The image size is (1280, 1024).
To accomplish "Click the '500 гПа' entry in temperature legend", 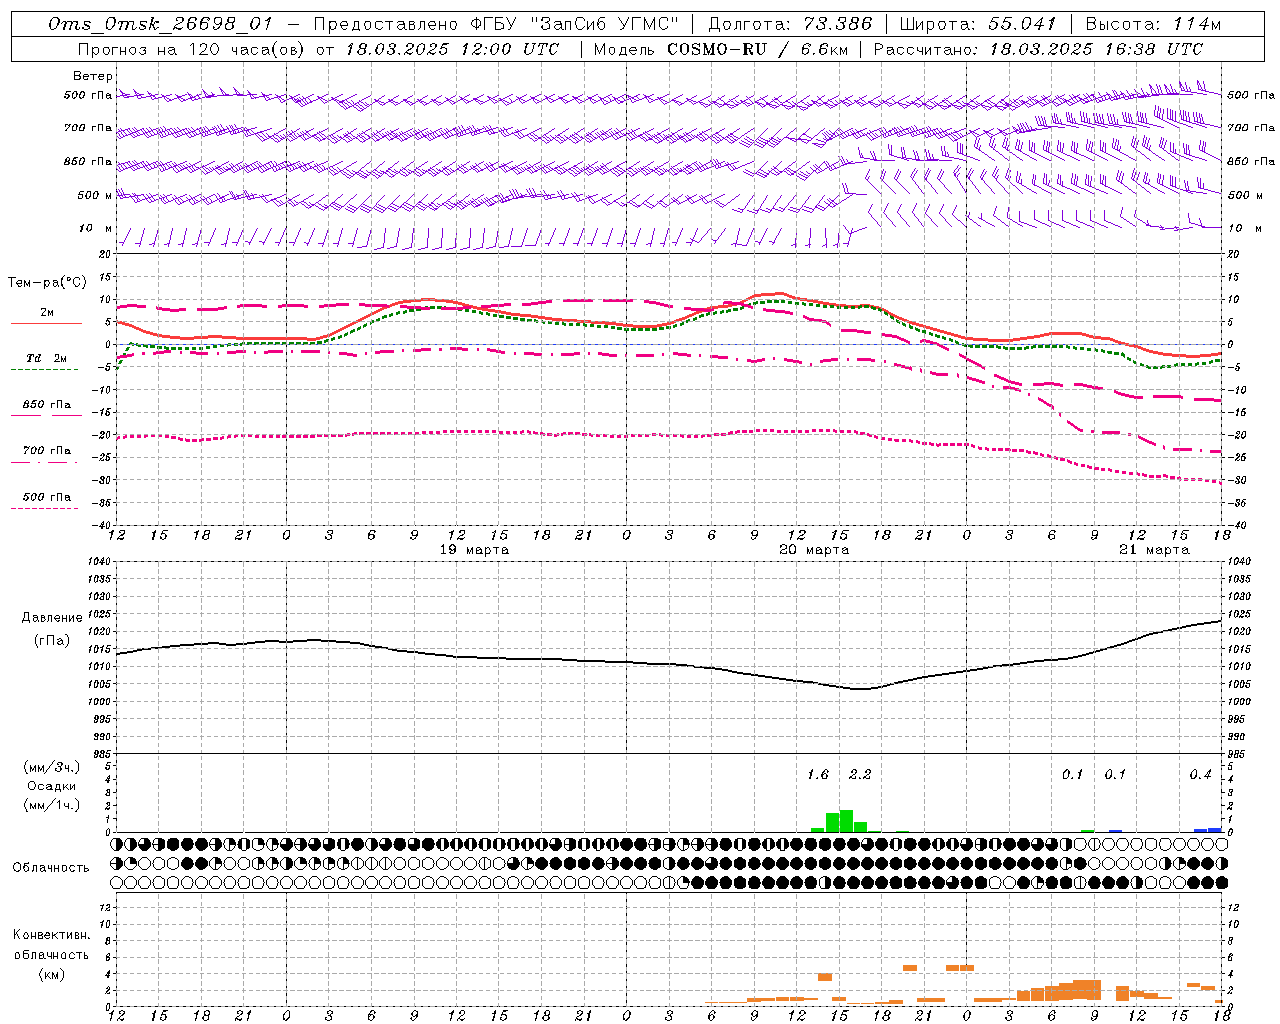I will coord(47,497).
